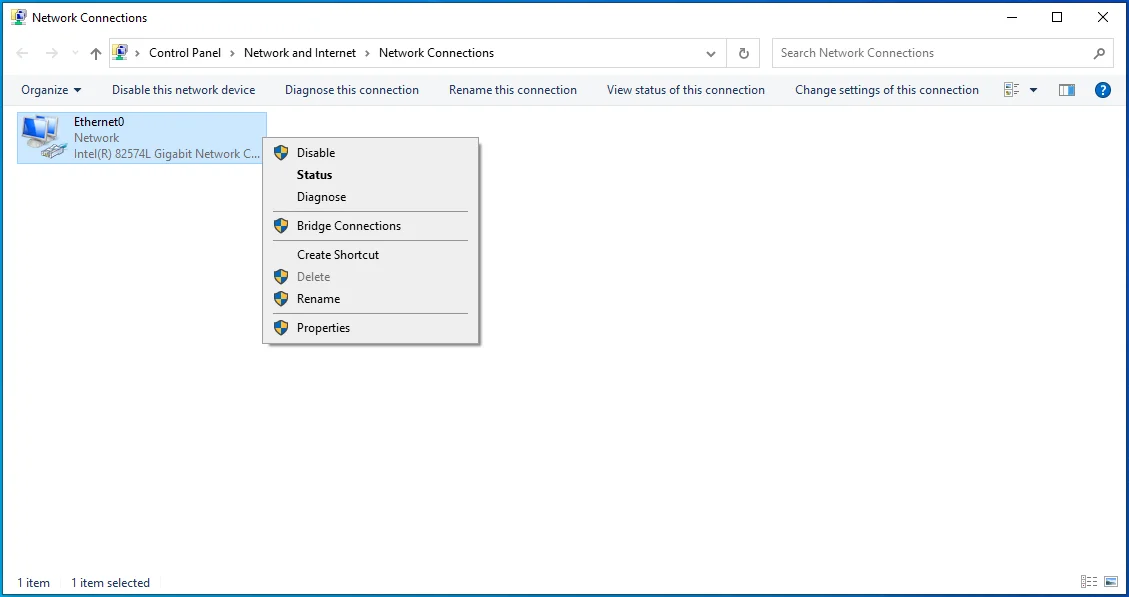Toggle the preview pane icon
The height and width of the screenshot is (597, 1129).
(x=1067, y=90)
